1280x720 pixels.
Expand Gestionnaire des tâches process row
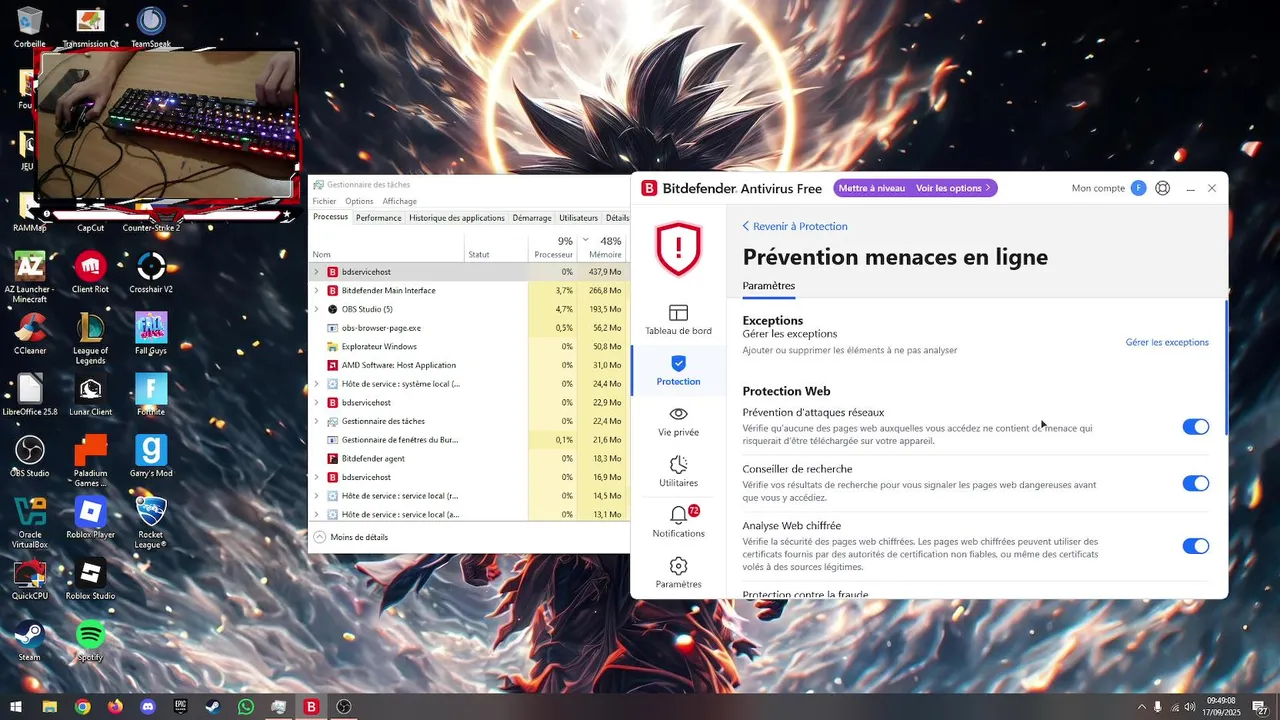[317, 421]
